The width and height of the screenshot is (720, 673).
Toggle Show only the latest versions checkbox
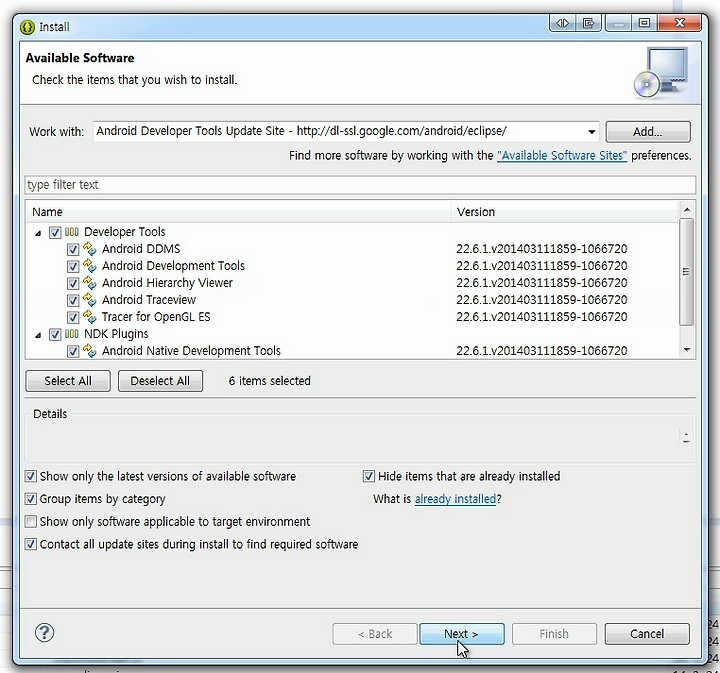point(31,476)
